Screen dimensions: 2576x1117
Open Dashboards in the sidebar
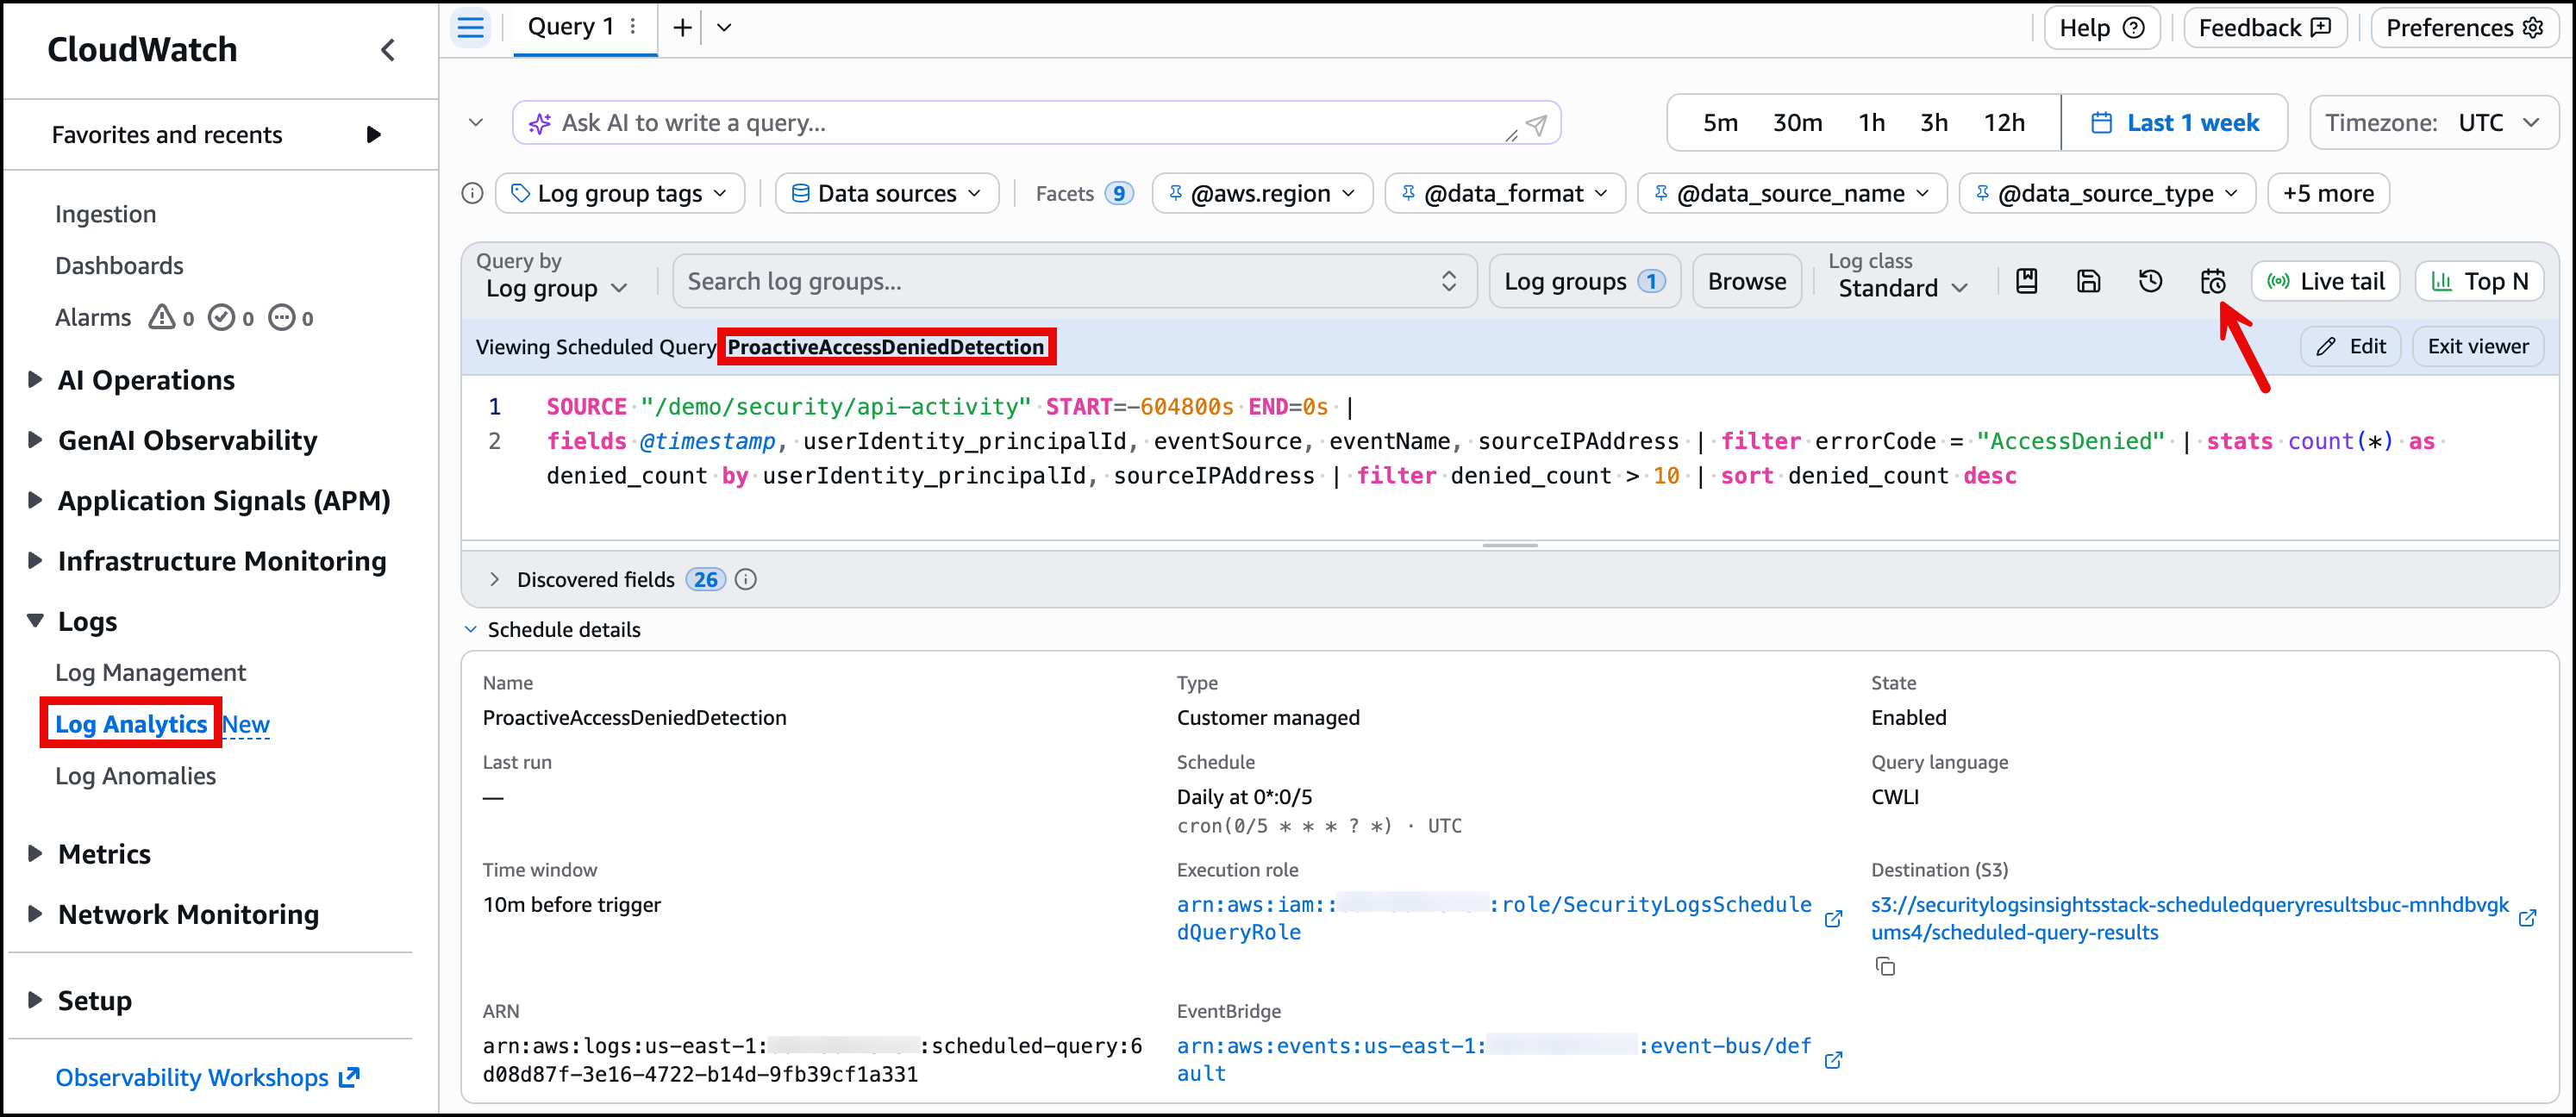coord(119,266)
